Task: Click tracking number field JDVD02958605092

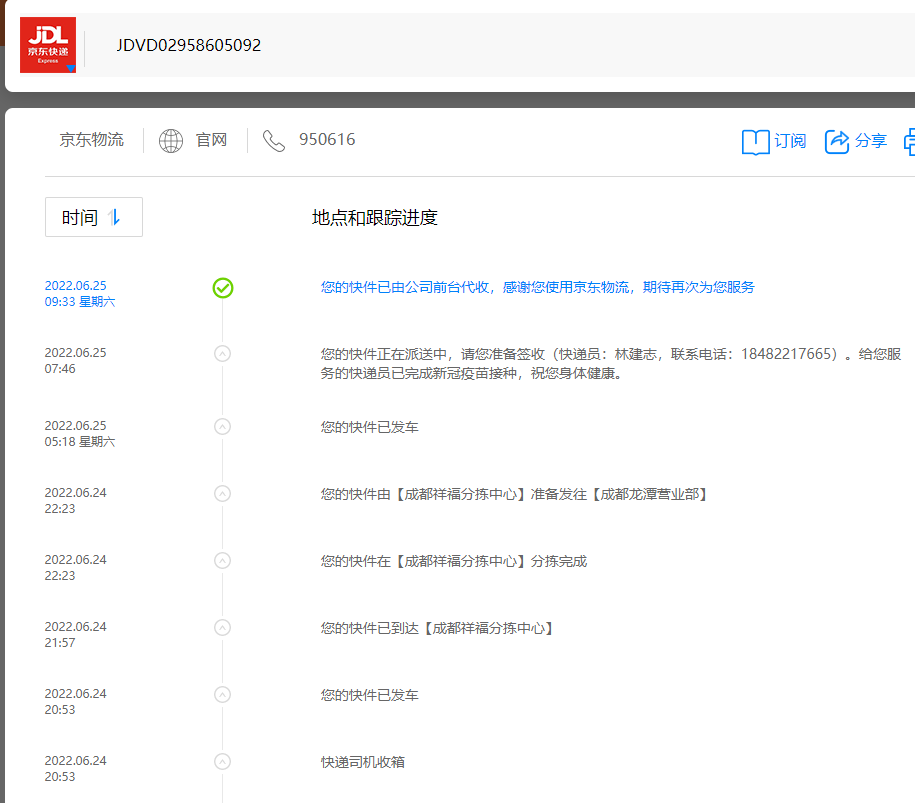Action: [188, 46]
